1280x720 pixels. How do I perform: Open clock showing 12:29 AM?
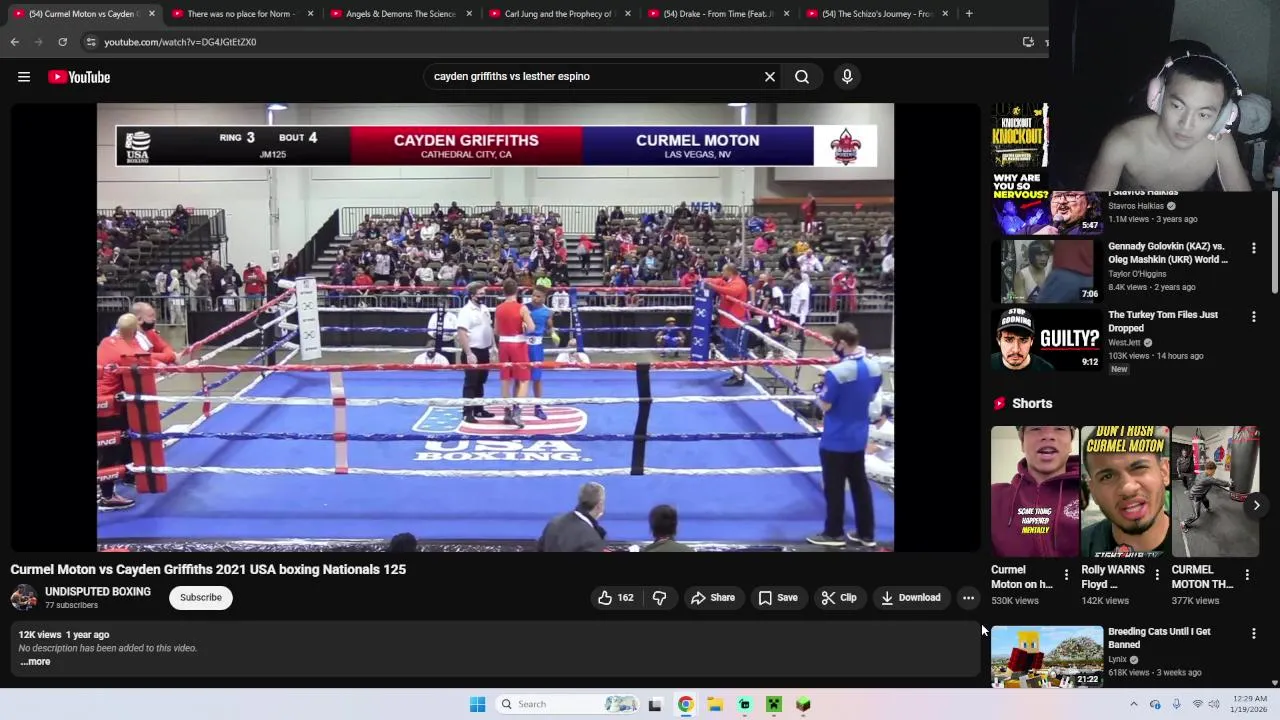(x=1250, y=704)
